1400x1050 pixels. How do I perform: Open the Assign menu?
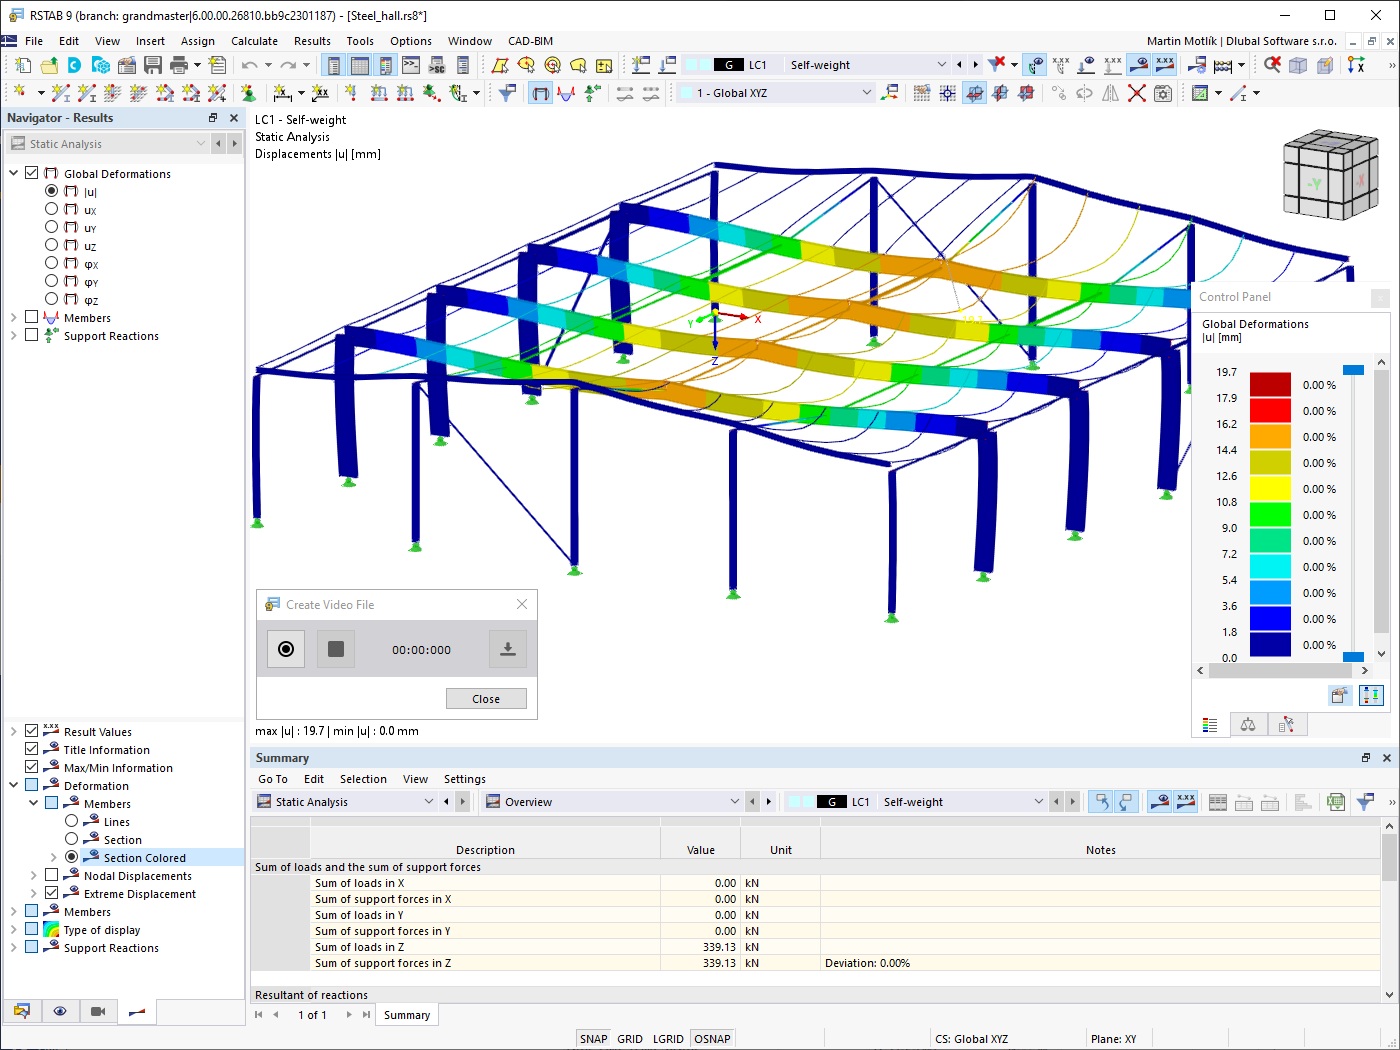point(198,41)
